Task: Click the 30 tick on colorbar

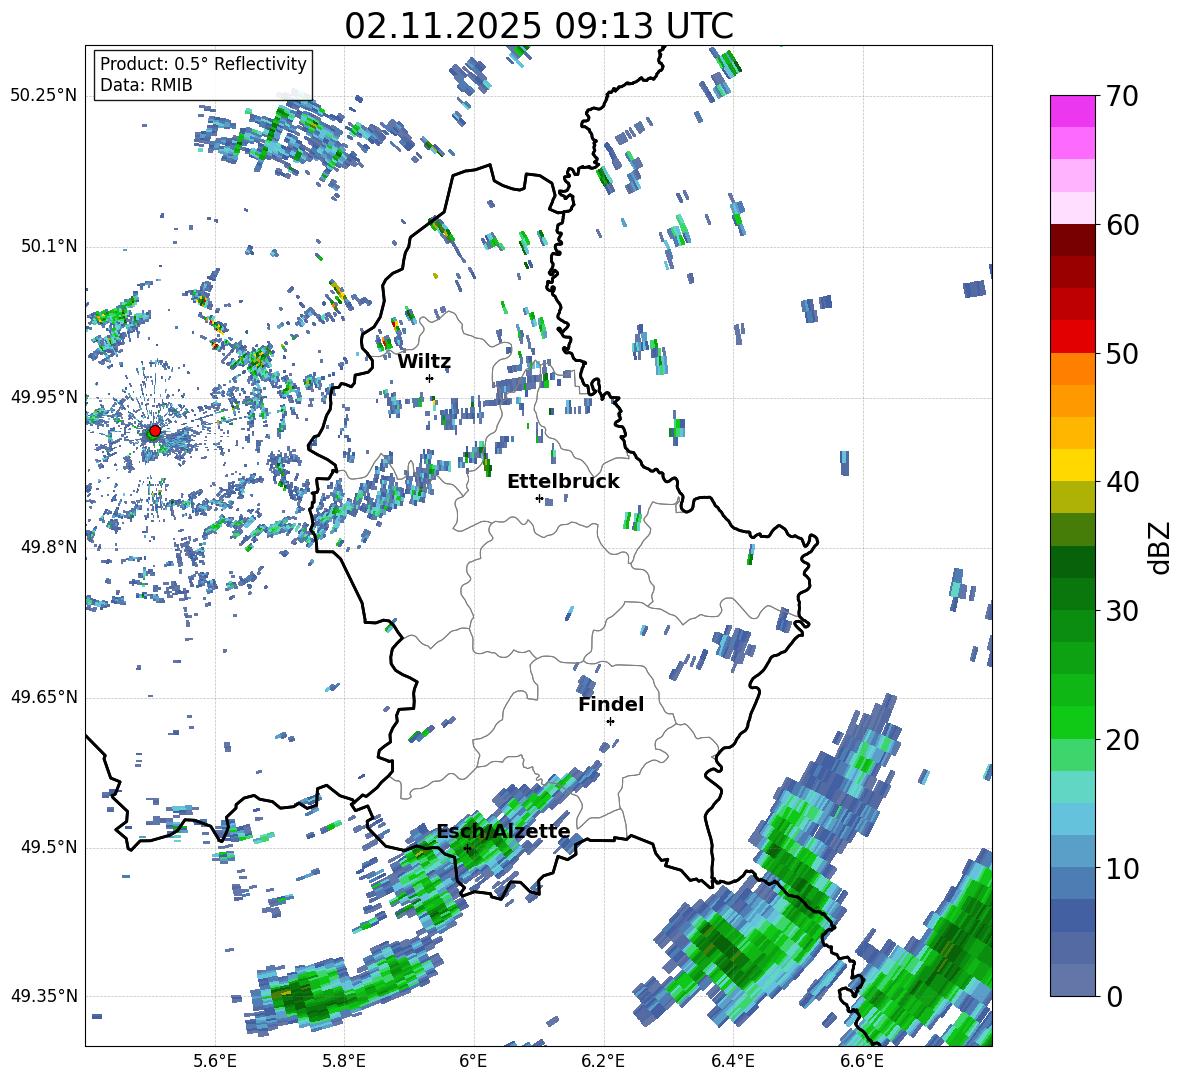Action: 1122,611
